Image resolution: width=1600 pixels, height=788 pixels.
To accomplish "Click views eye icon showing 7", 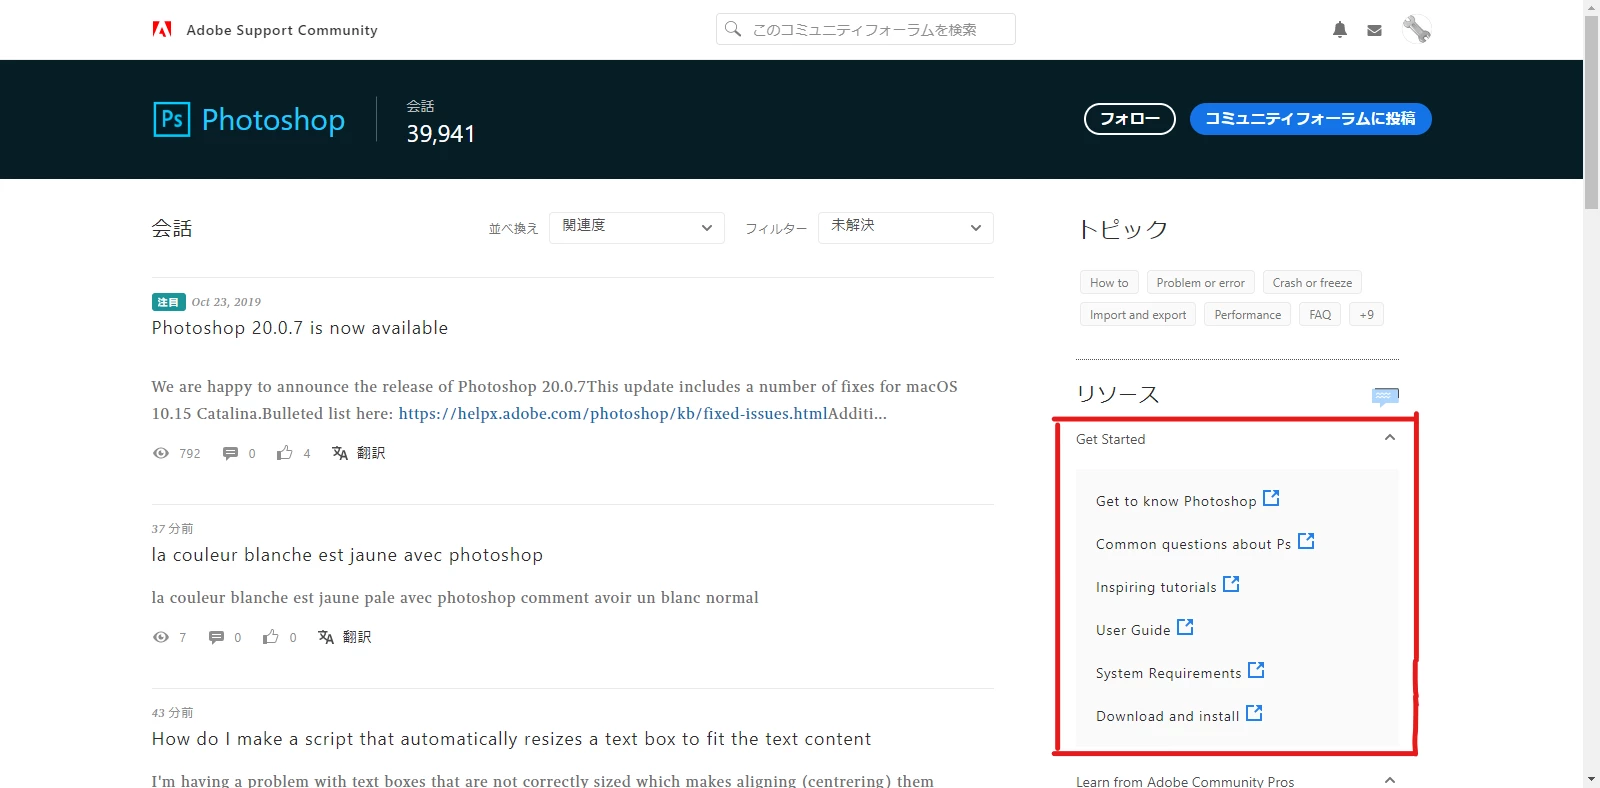I will coord(161,637).
